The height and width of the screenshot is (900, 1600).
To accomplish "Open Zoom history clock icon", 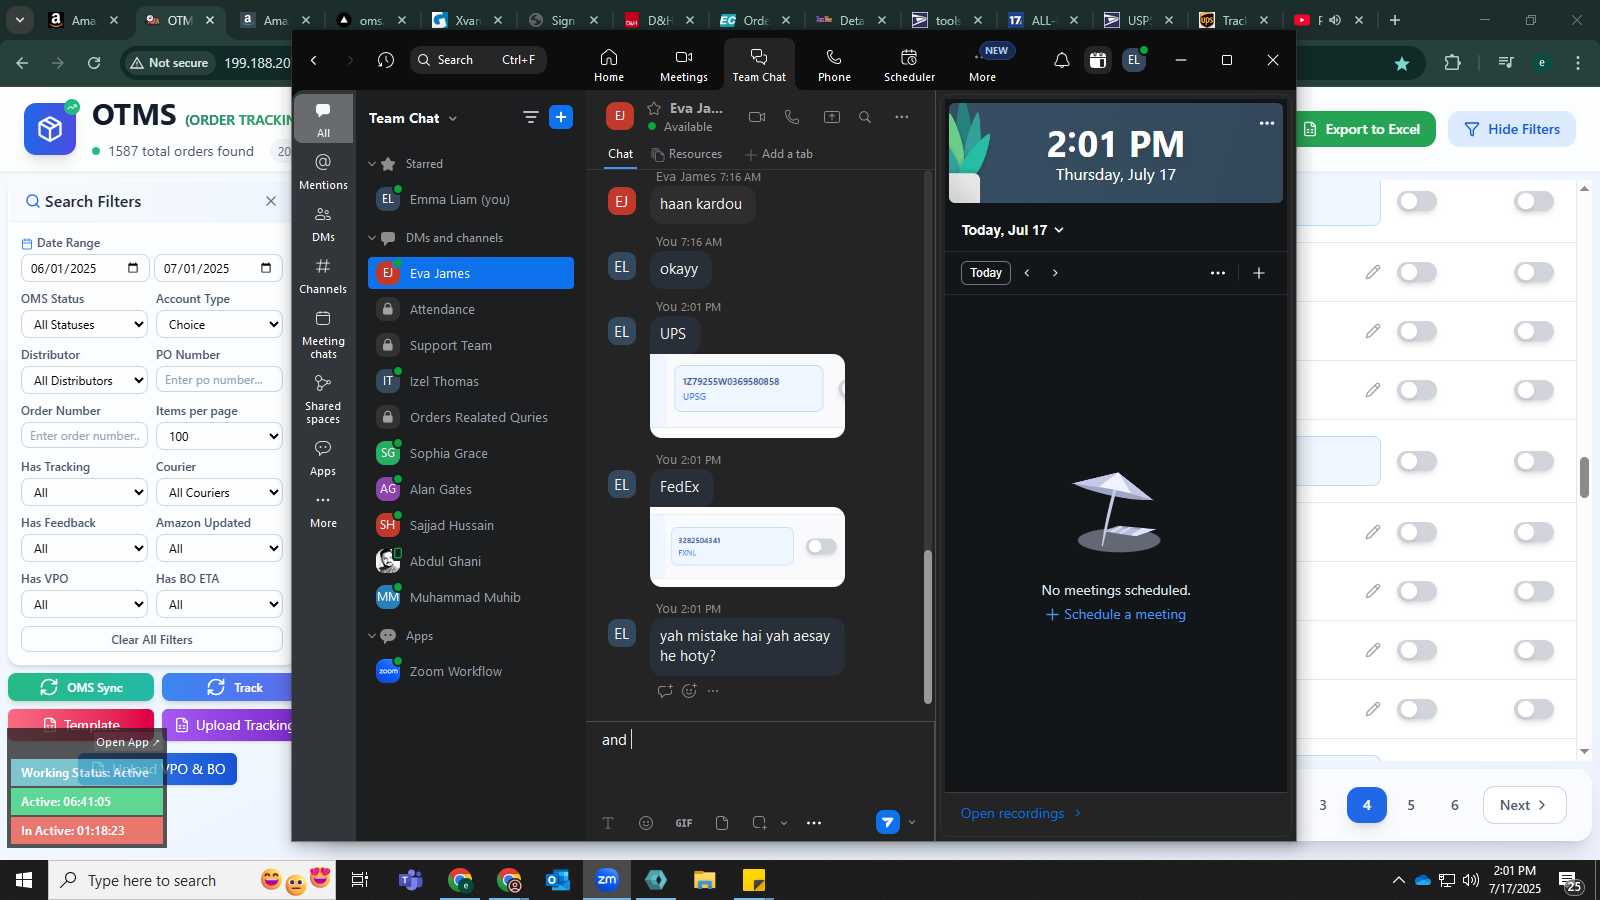I will click(x=386, y=60).
